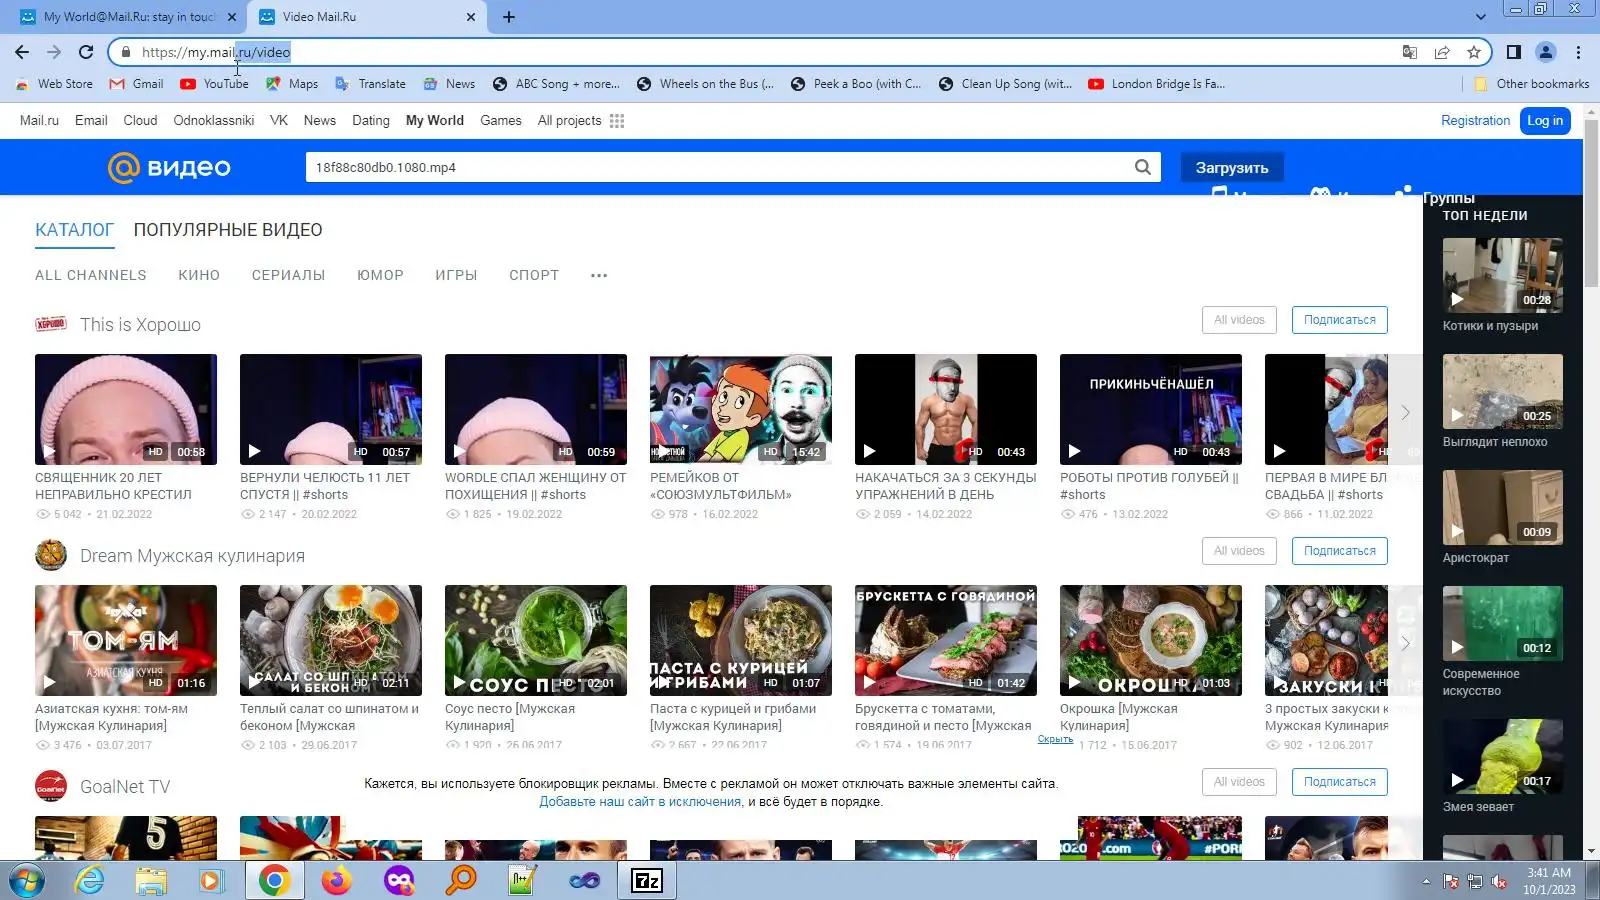Open File Explorer from the taskbar

pos(151,880)
